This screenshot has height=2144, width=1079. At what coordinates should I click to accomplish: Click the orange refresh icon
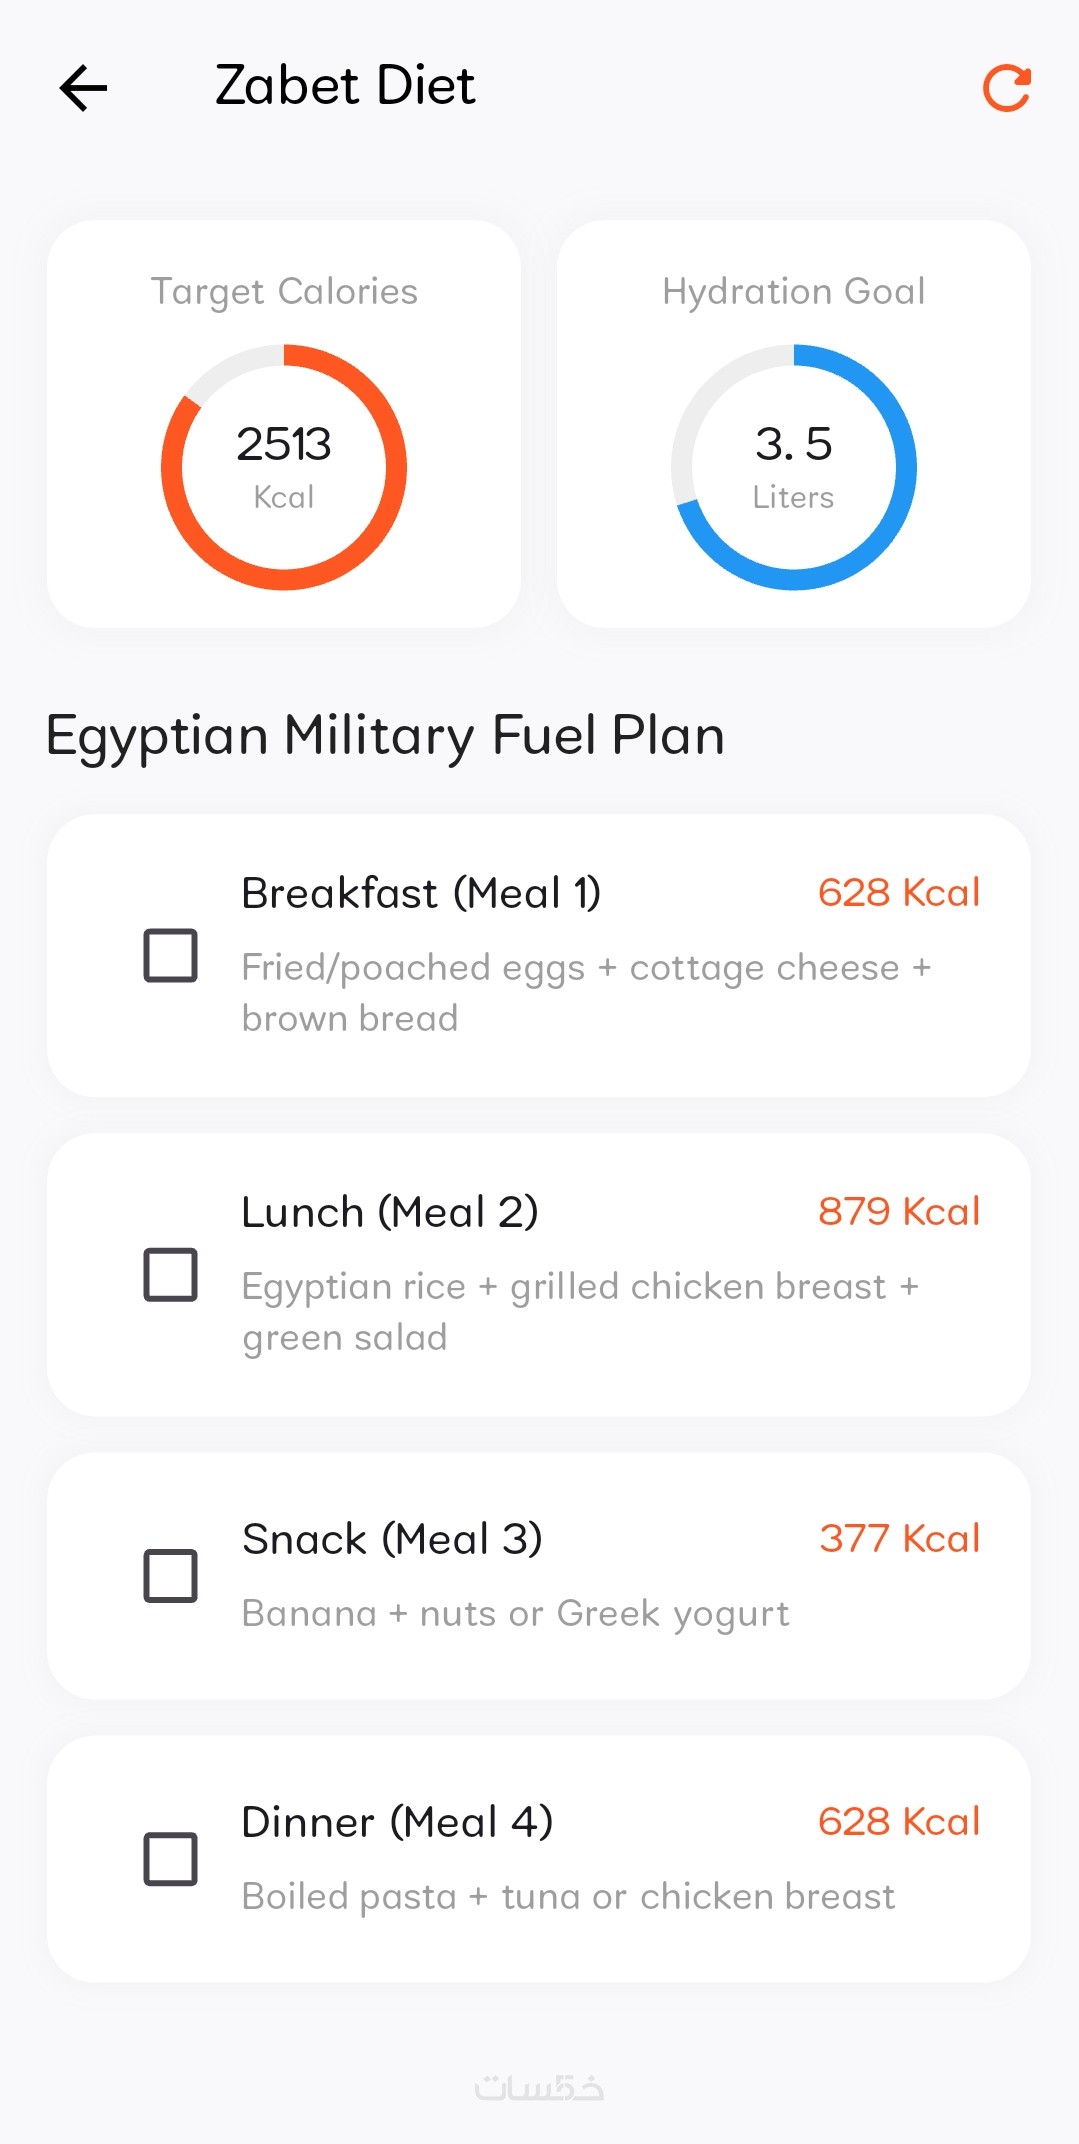[1006, 88]
